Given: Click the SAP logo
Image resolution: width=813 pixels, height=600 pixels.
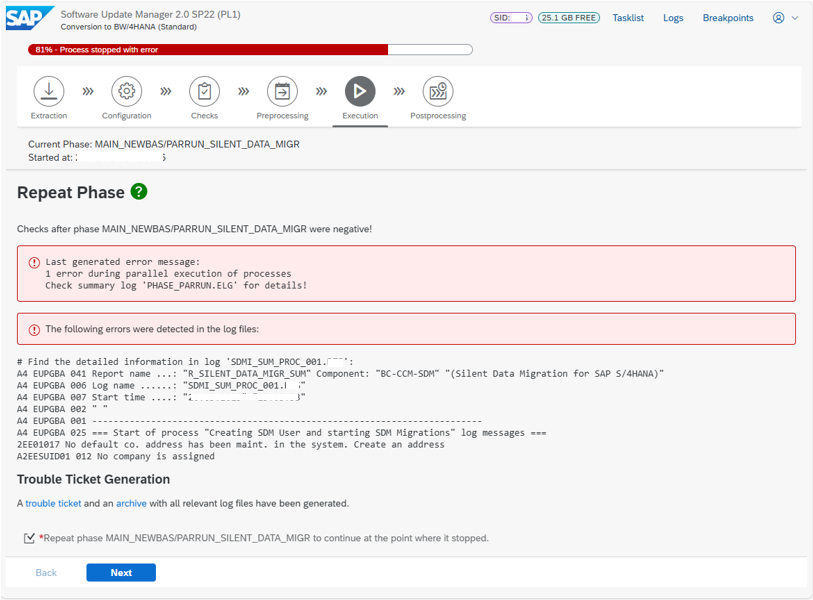Looking at the screenshot, I should point(30,18).
